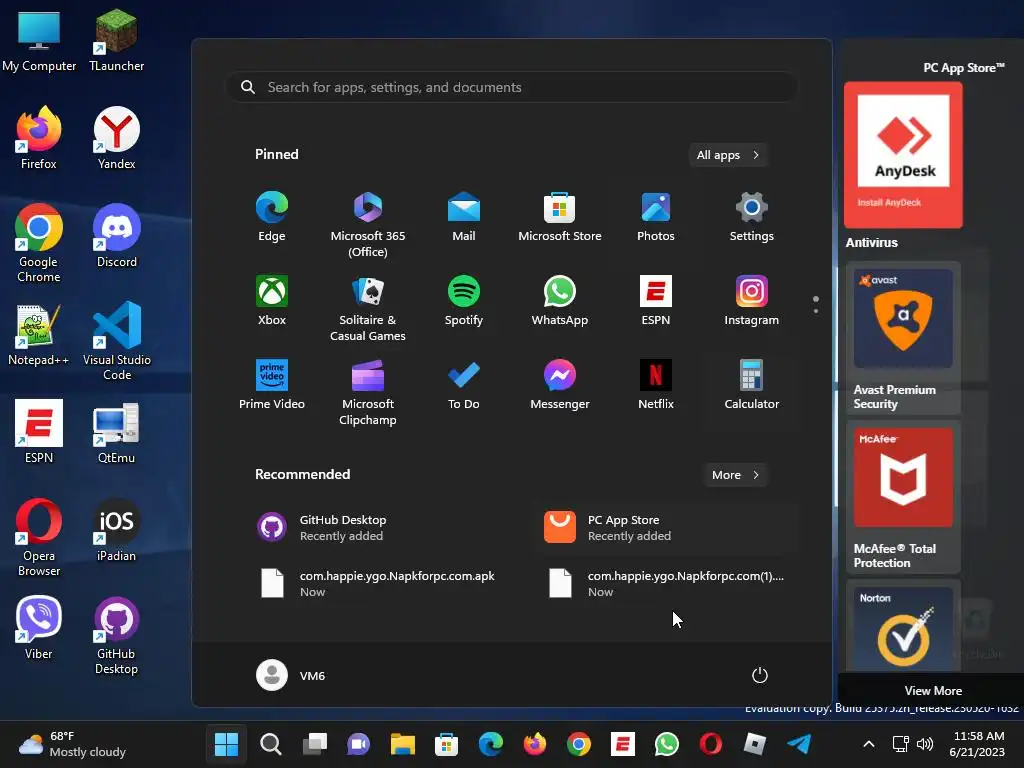
Task: Launch Microsoft 365 (Office) pinned app
Action: click(x=368, y=225)
